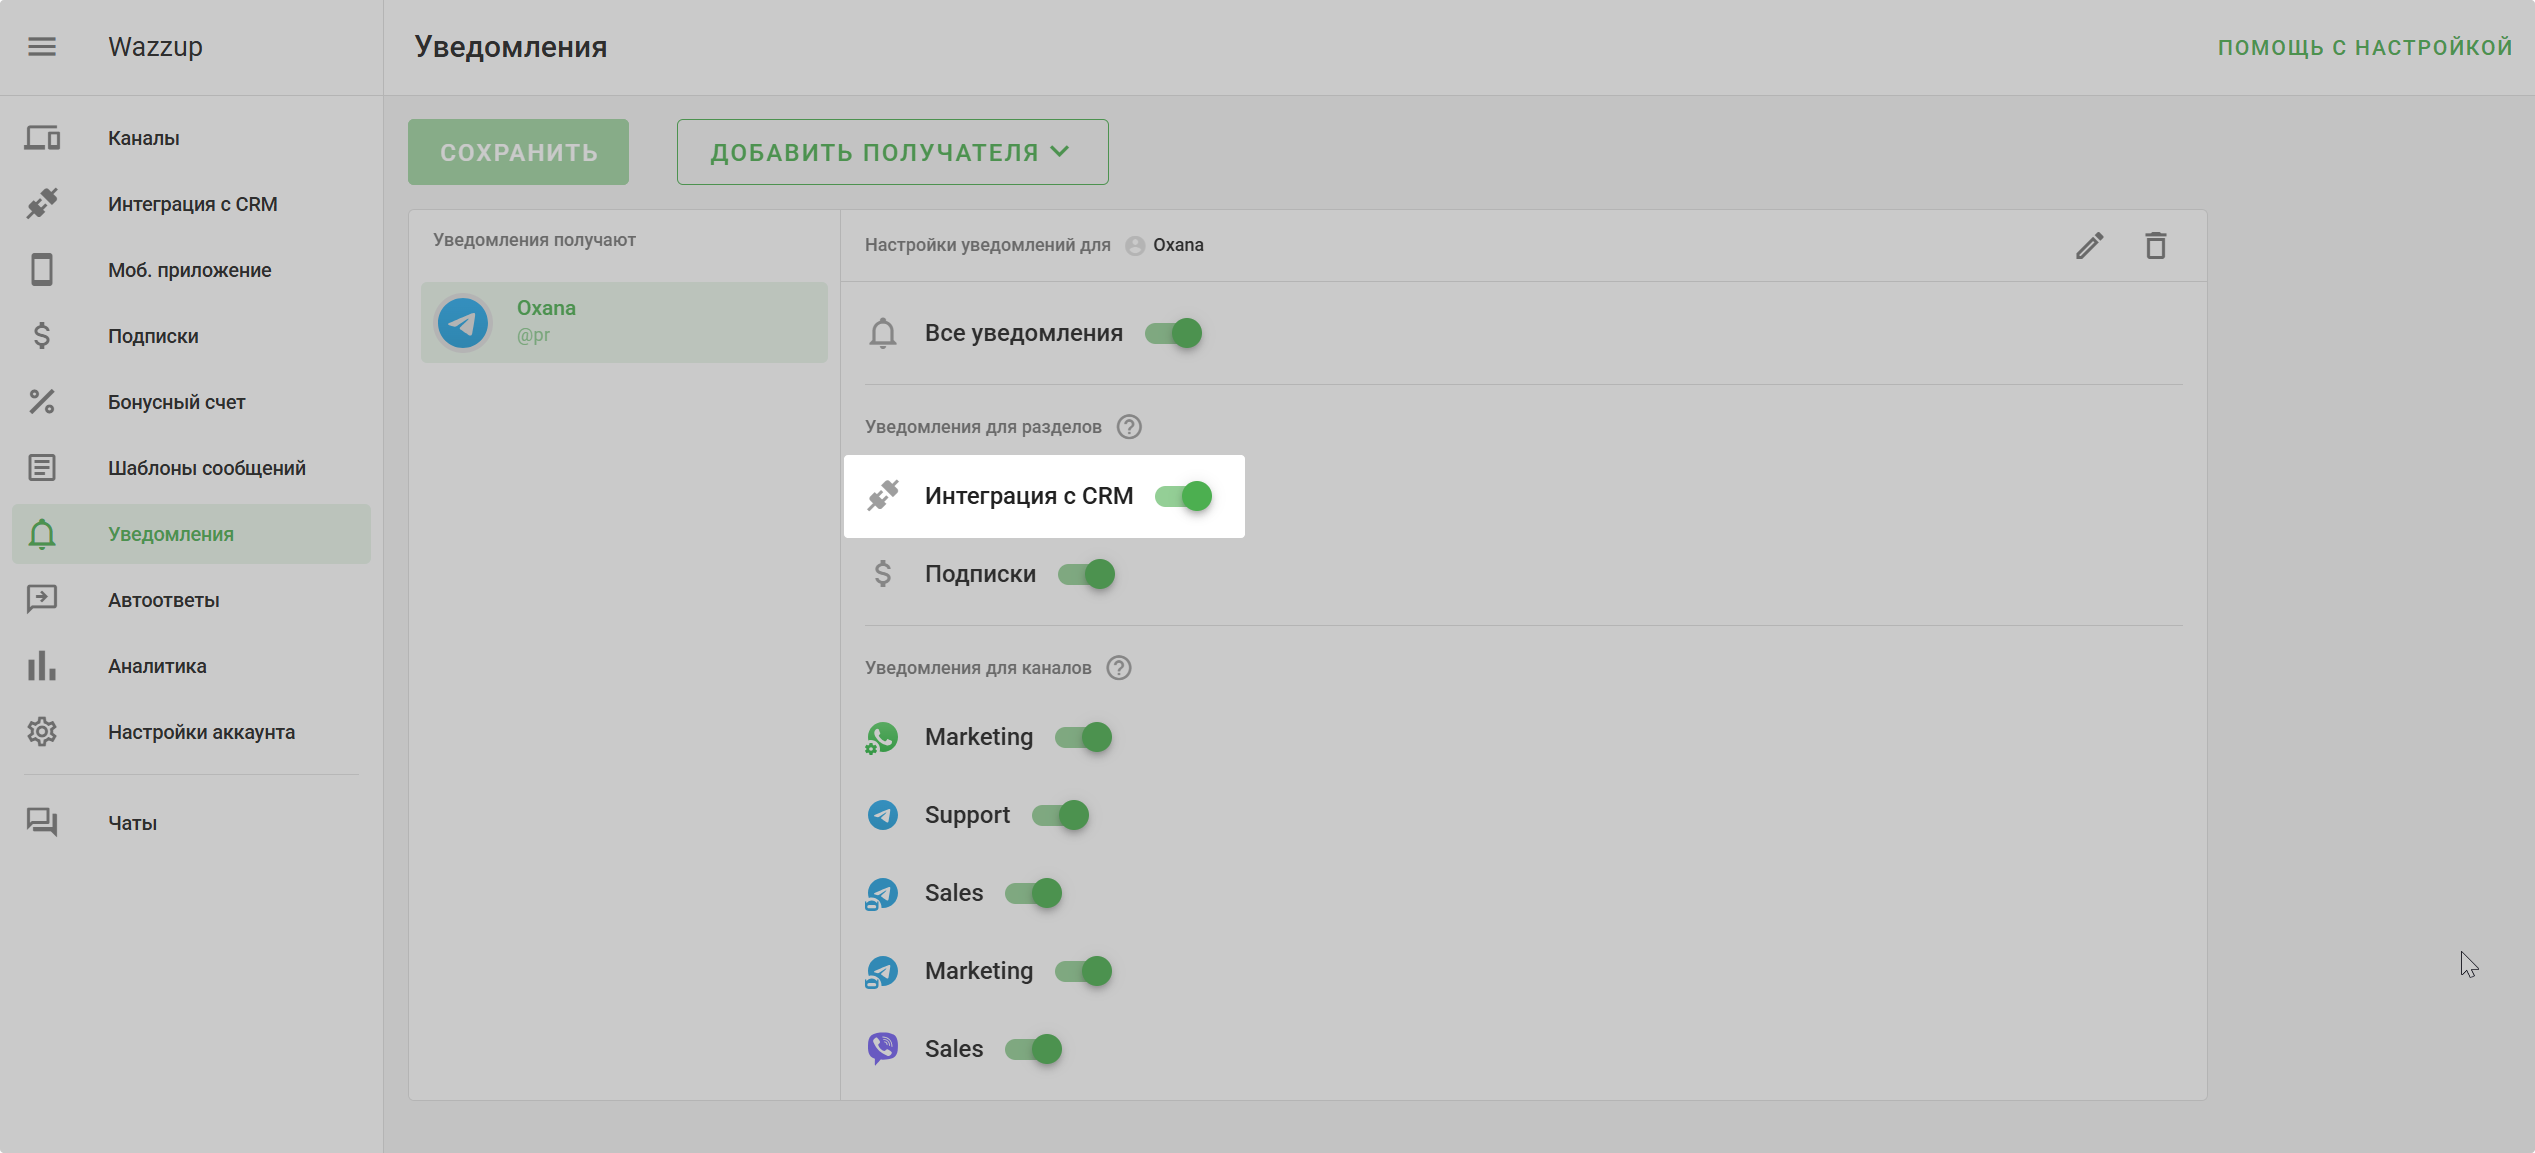The height and width of the screenshot is (1153, 2535).
Task: Click the auto-replies speech bubble icon
Action: tap(42, 600)
